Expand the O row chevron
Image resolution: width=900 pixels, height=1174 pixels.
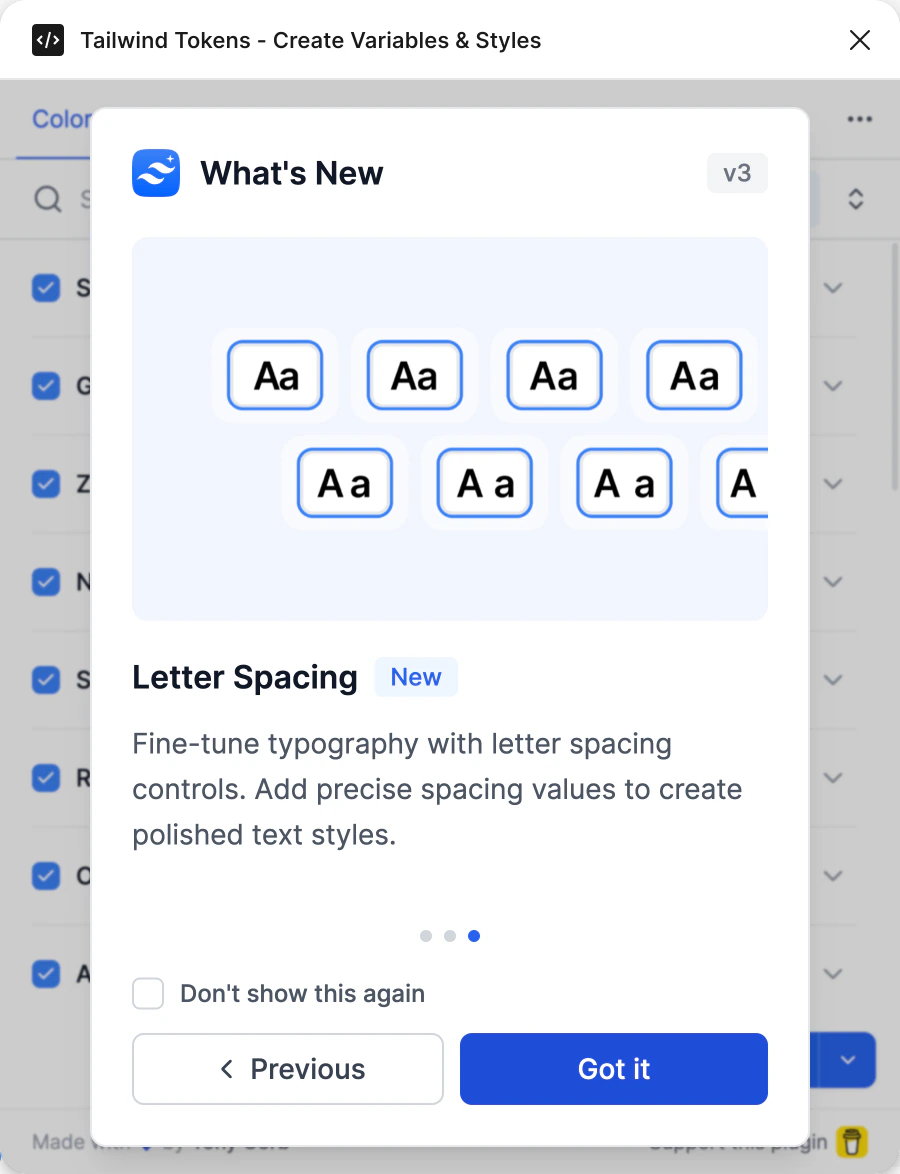pyautogui.click(x=833, y=875)
